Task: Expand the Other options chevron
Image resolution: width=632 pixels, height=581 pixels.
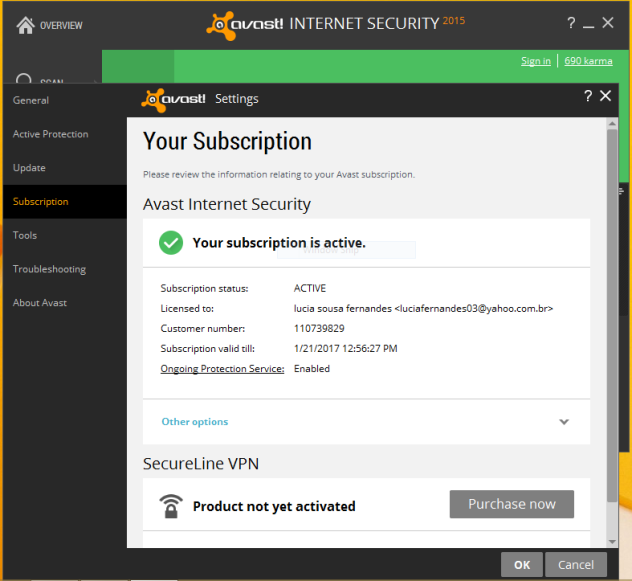Action: (564, 422)
